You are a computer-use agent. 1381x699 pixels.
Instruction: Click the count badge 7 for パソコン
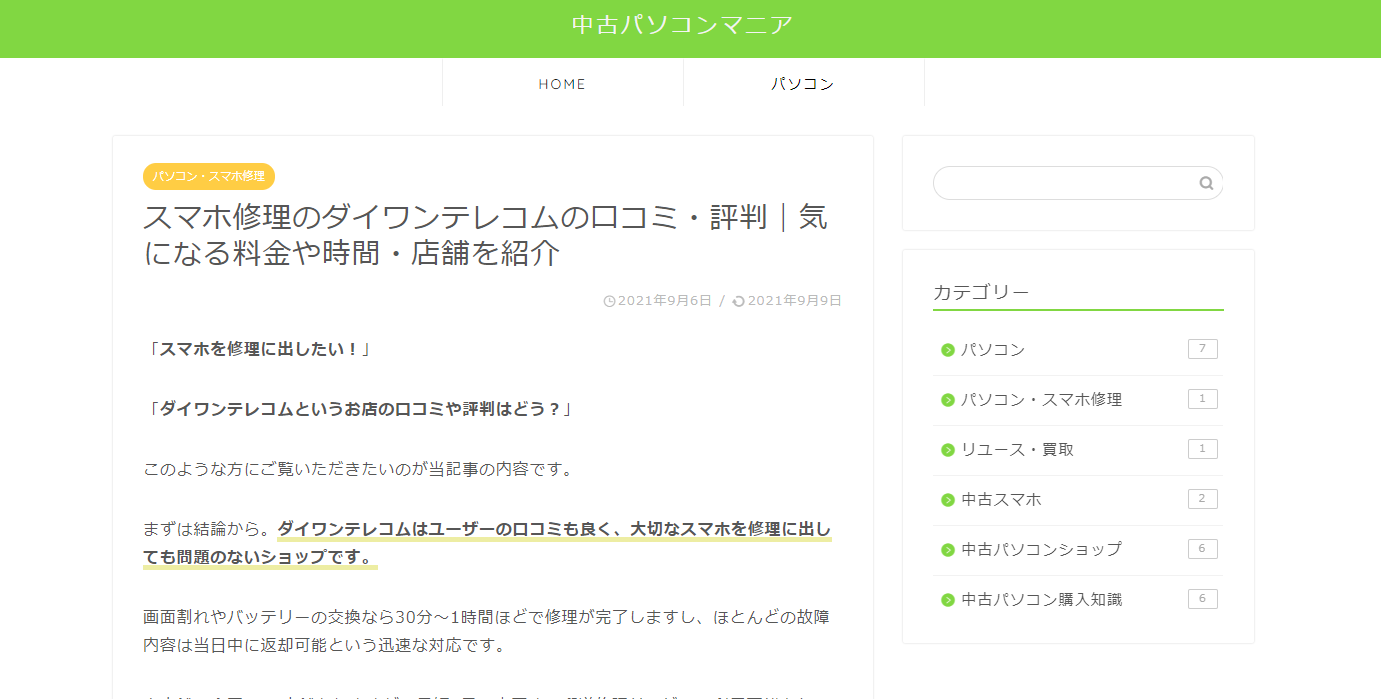[1203, 349]
